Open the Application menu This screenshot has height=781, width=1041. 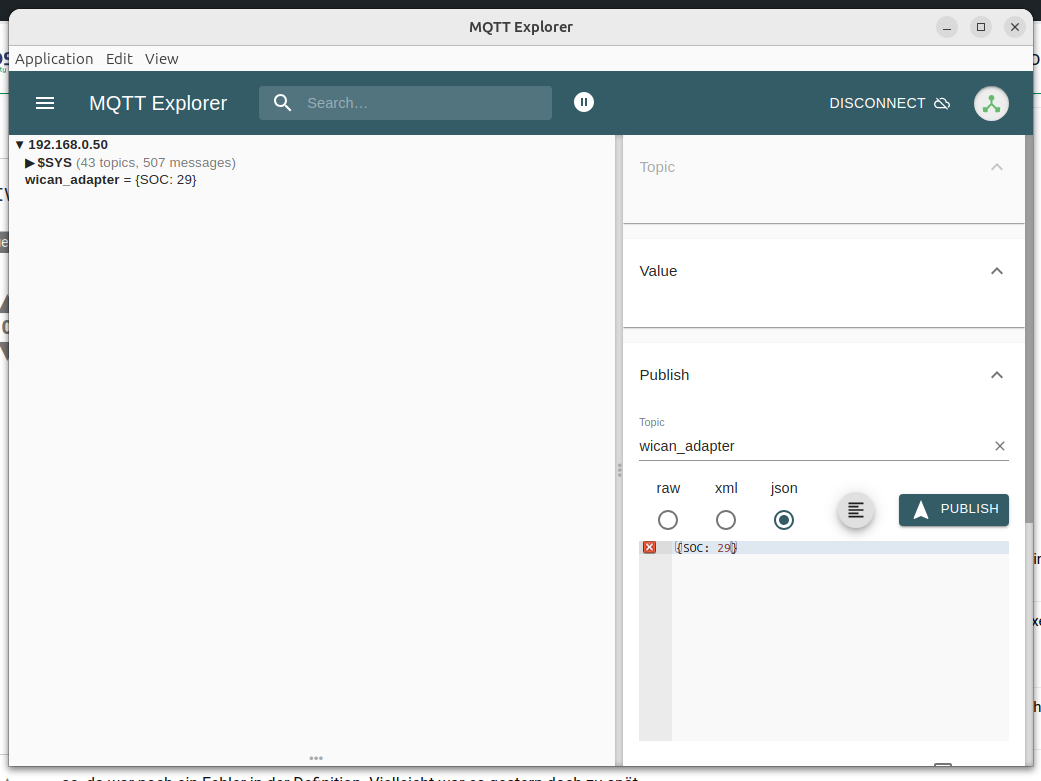click(x=54, y=59)
